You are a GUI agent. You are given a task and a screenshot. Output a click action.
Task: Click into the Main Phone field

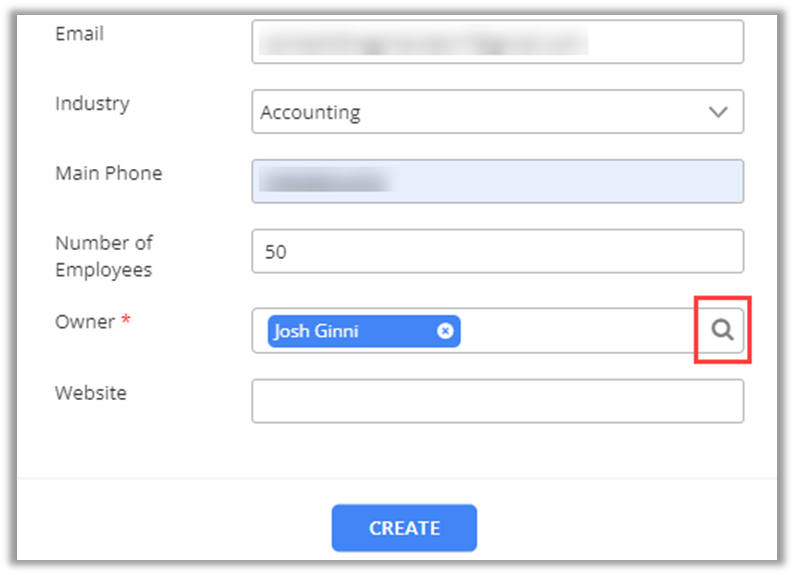tap(560, 181)
